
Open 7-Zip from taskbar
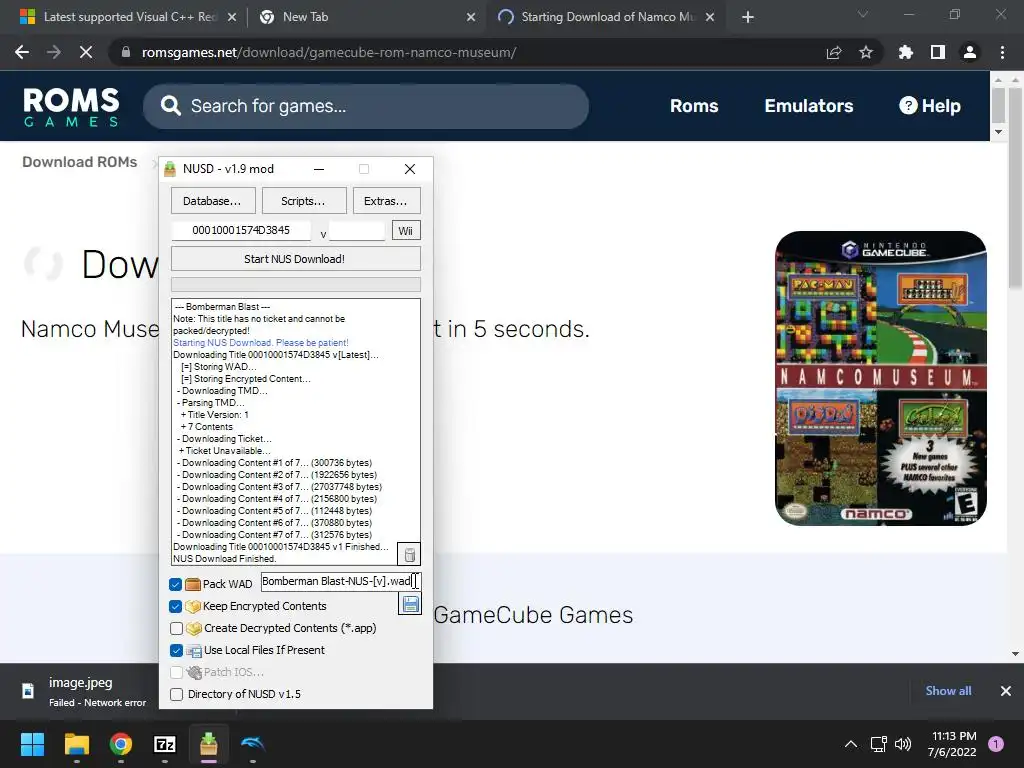165,744
